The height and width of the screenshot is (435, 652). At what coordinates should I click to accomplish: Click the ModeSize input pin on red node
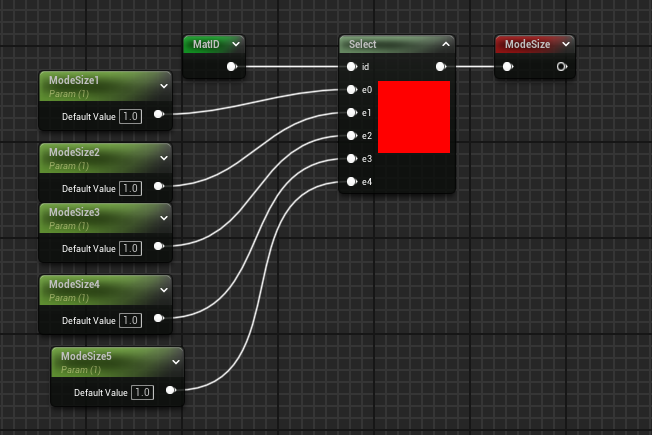[x=508, y=67]
